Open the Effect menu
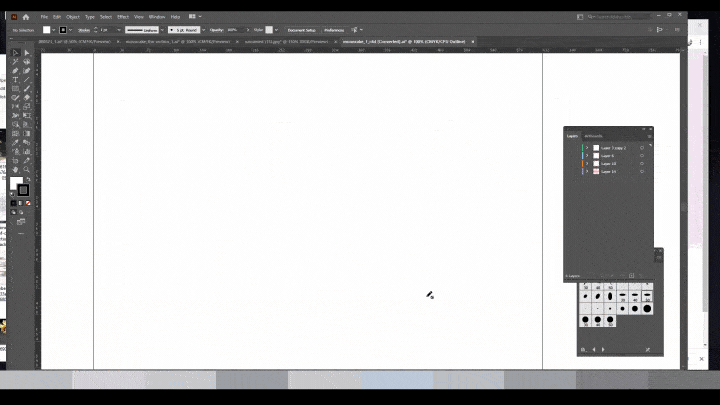 (x=123, y=17)
